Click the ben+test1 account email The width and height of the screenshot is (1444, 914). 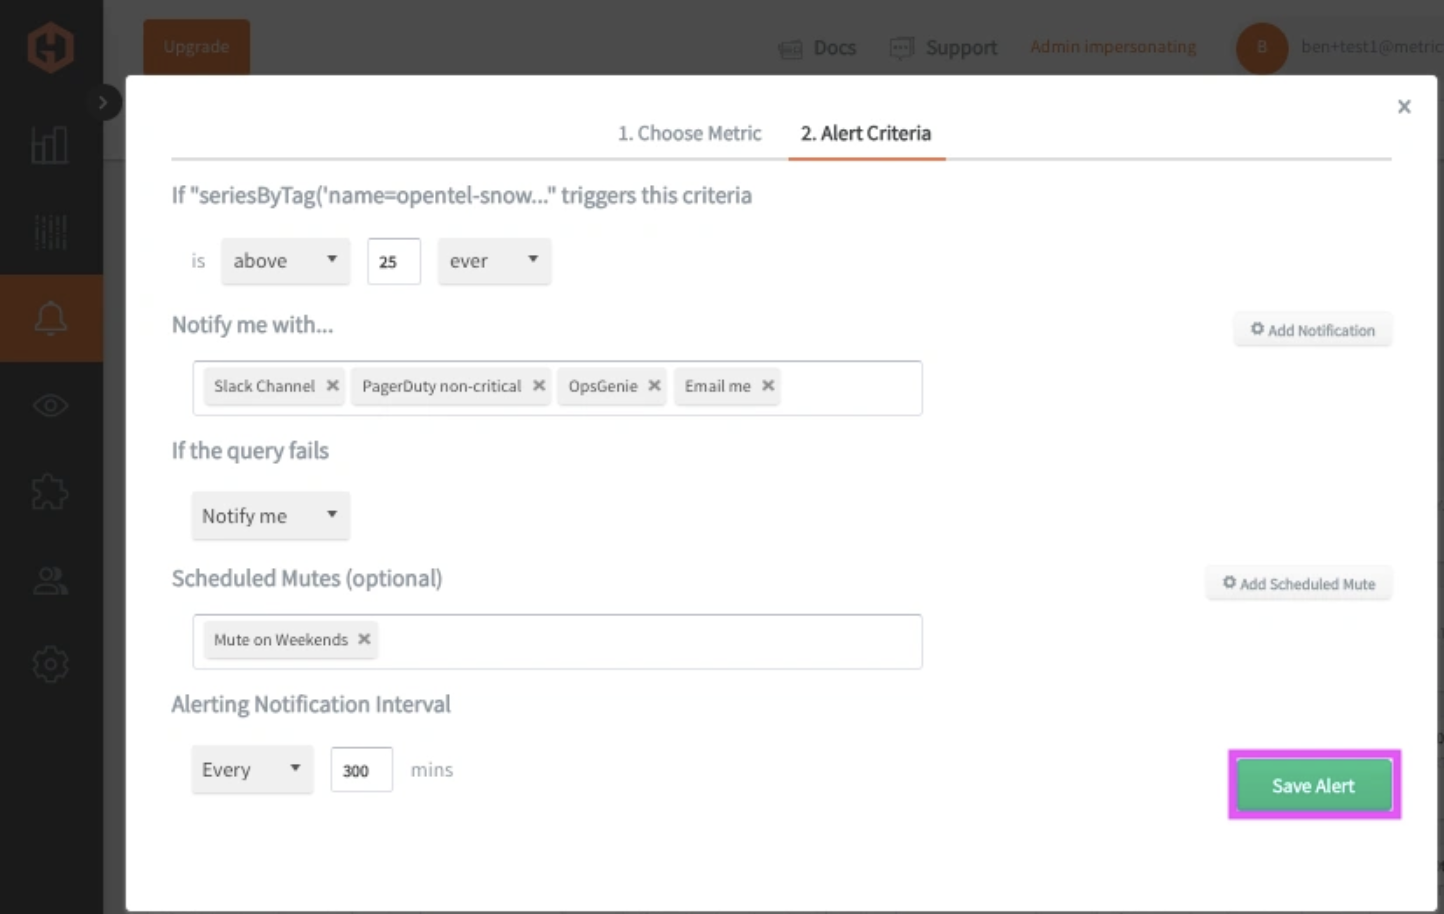pos(1371,47)
